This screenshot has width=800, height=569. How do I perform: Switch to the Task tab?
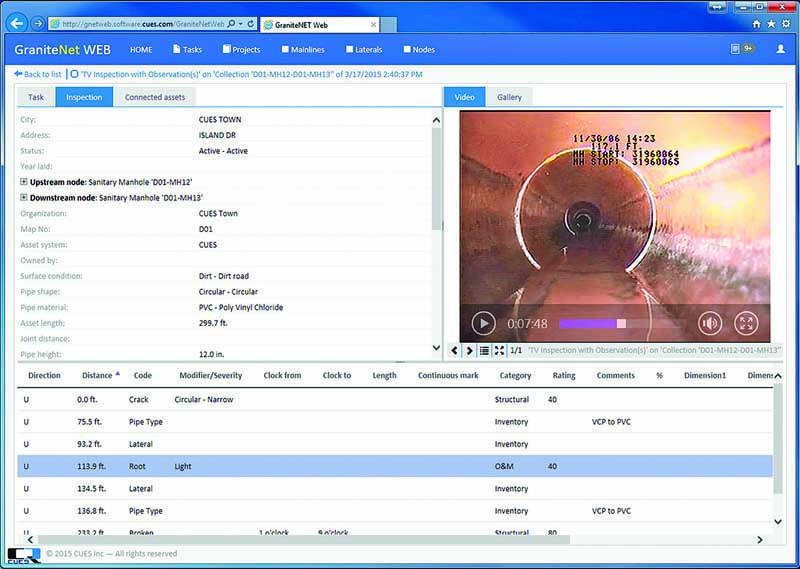click(x=36, y=97)
